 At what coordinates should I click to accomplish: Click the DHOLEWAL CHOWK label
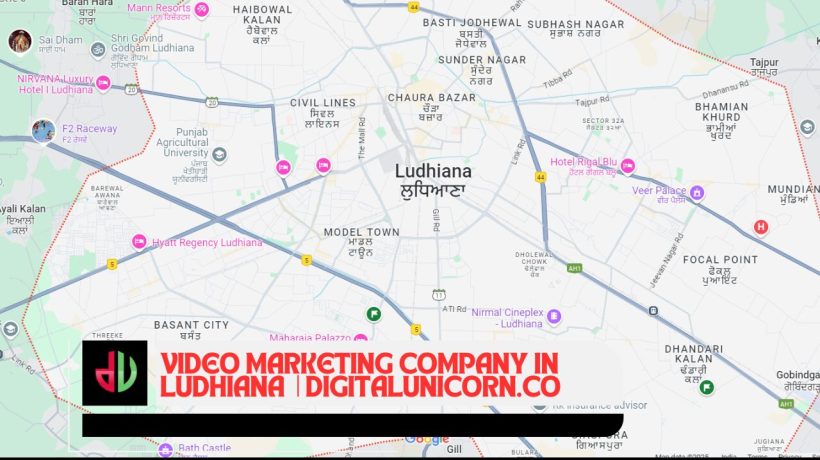click(534, 258)
